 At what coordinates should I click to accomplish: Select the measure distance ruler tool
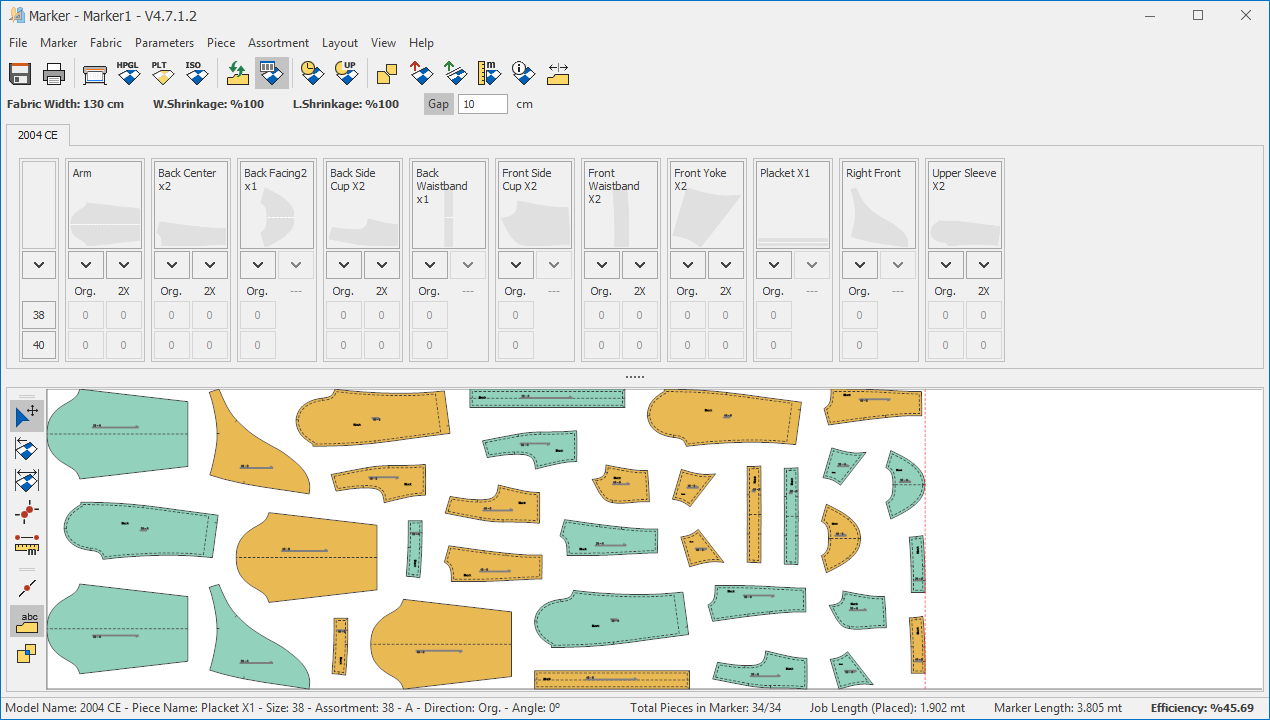(x=27, y=544)
